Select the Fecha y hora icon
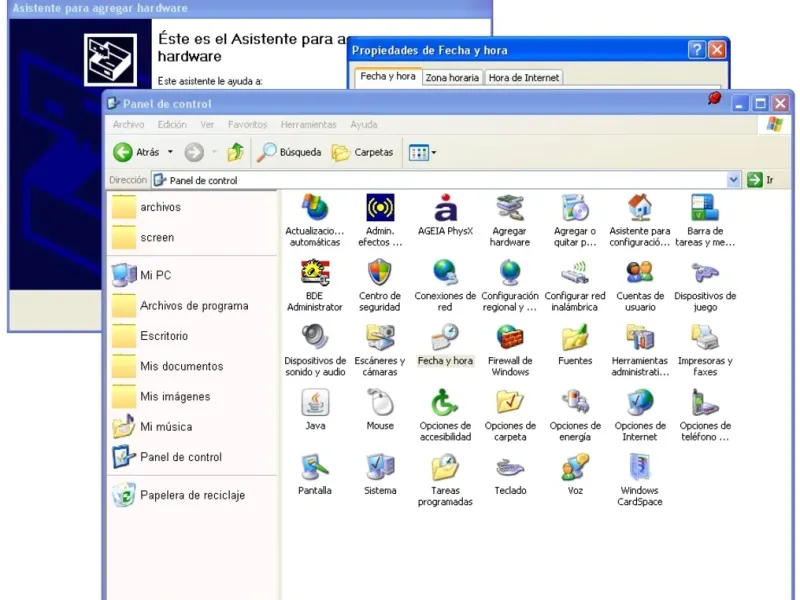This screenshot has height=600, width=800. tap(445, 345)
